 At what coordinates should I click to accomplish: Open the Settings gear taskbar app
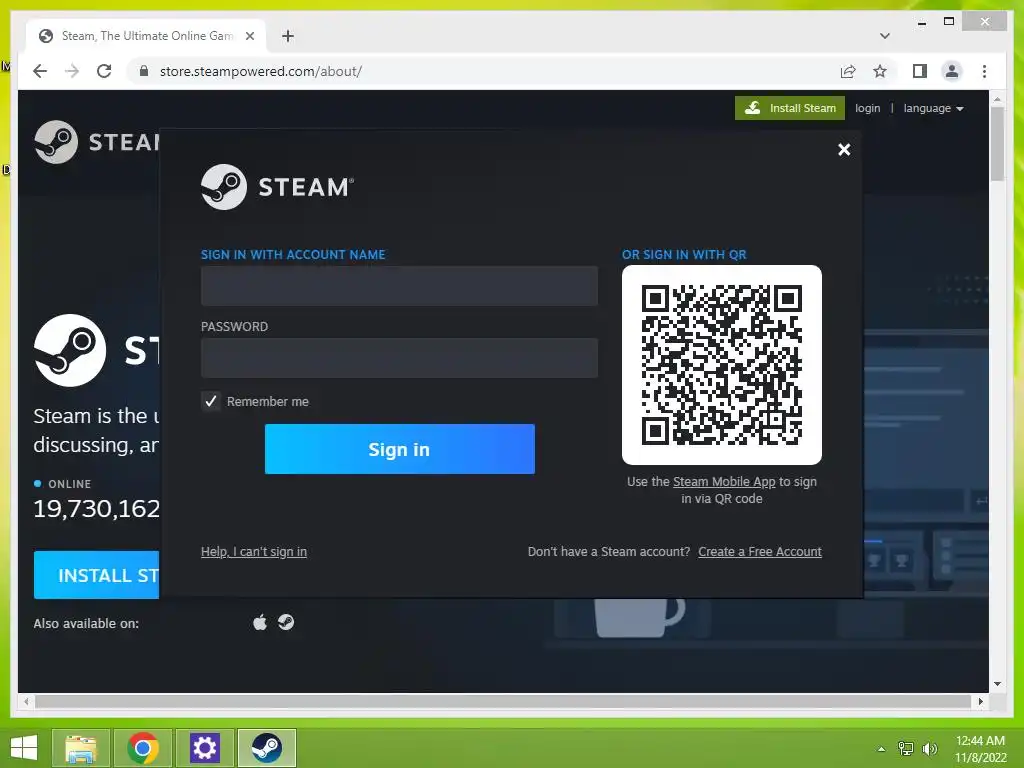(204, 747)
